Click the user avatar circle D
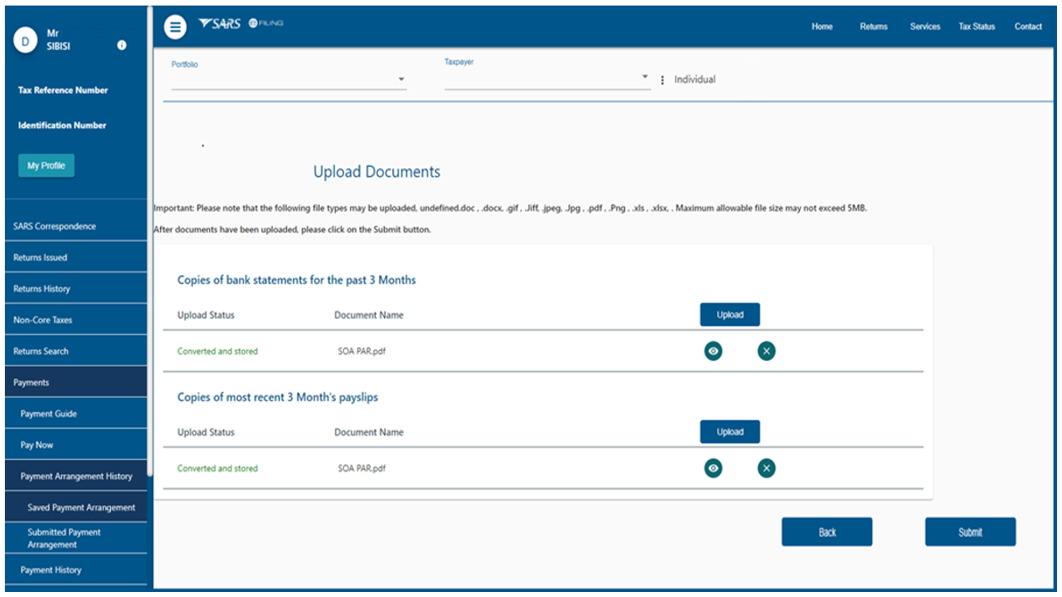This screenshot has height=597, width=1062. click(25, 42)
